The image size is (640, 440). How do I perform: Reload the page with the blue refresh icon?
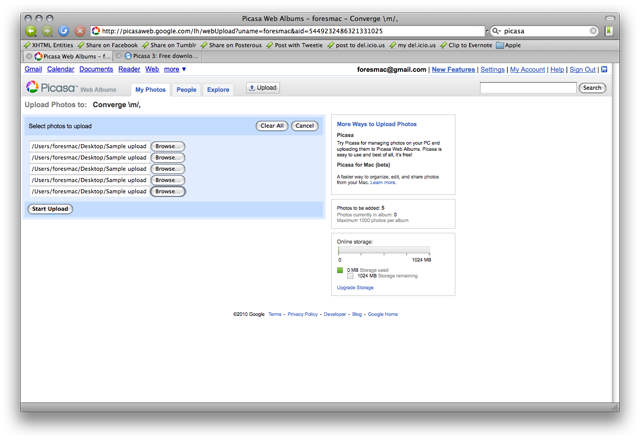(x=64, y=31)
